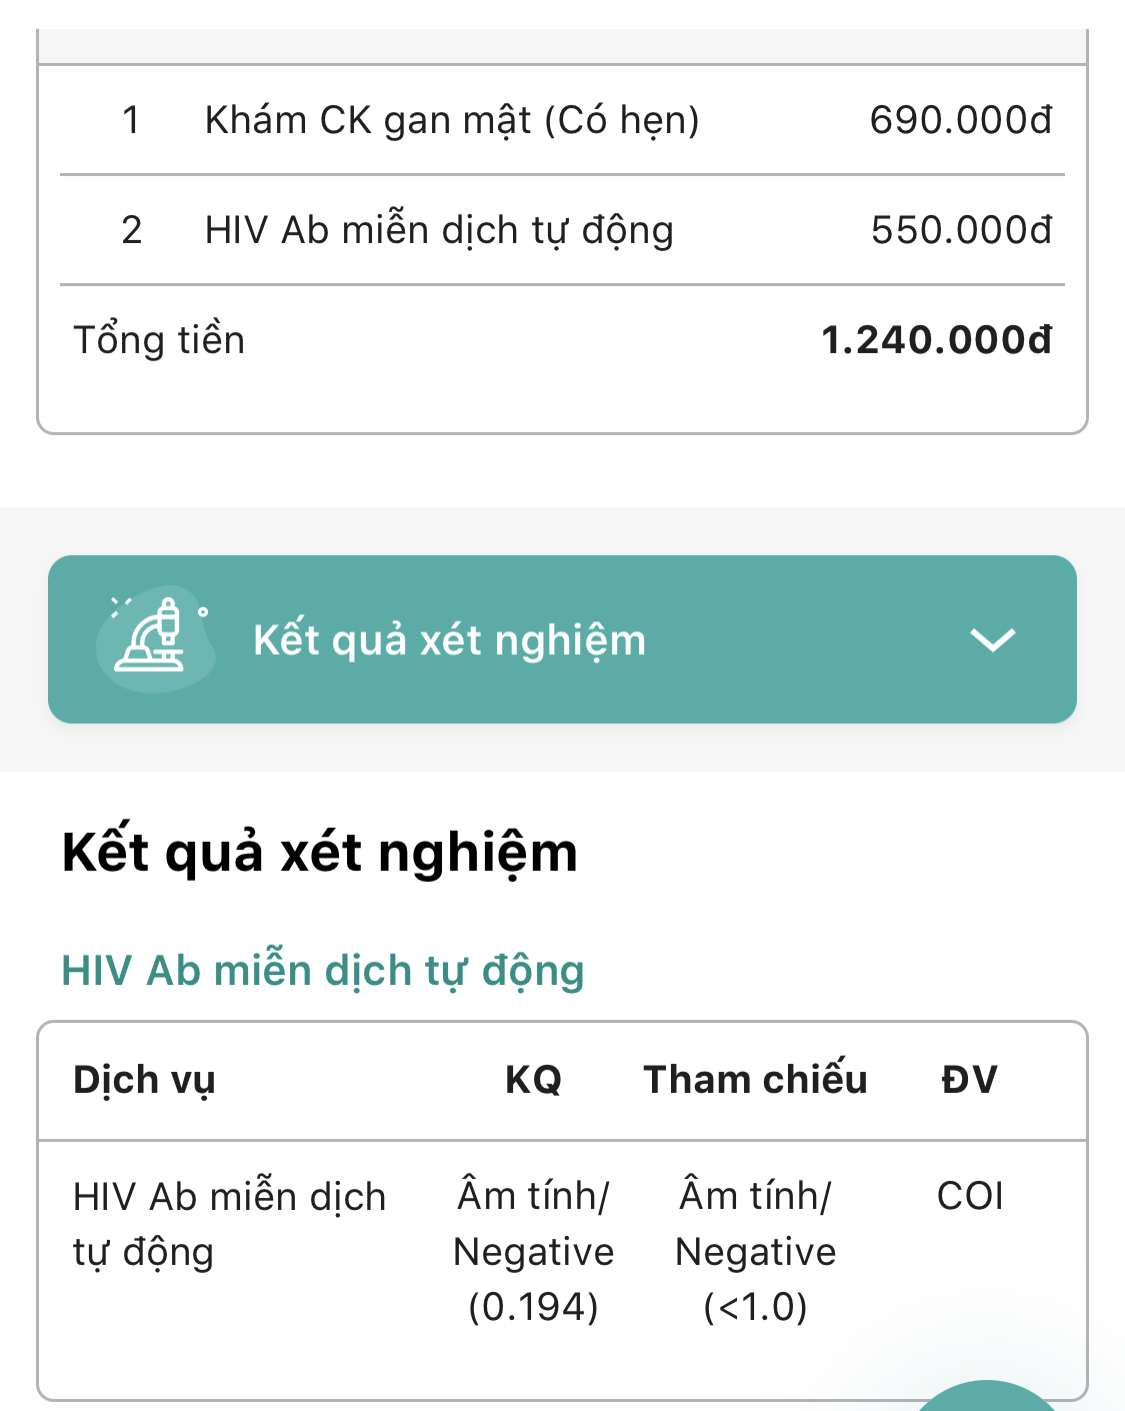Click the bold black "Kết quả xét nghiệm" heading

pyautogui.click(x=319, y=853)
